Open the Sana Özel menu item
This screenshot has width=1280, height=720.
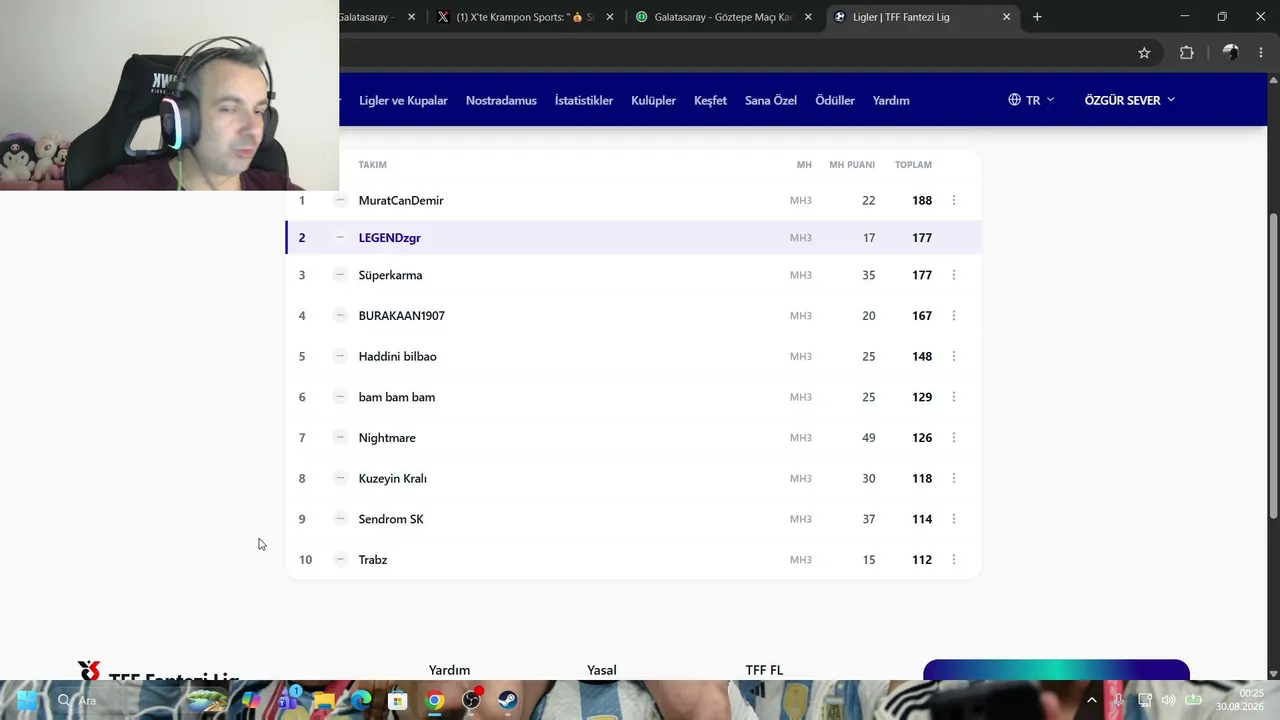[771, 100]
